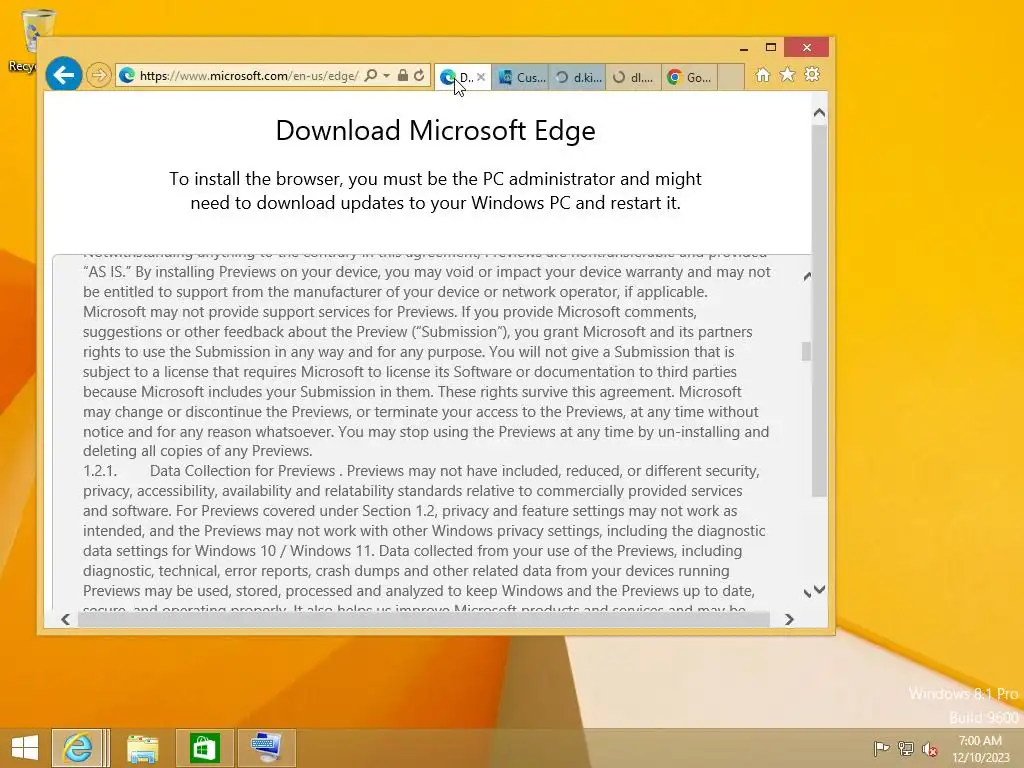Click the security lock icon
This screenshot has width=1024, height=768.
pos(403,76)
